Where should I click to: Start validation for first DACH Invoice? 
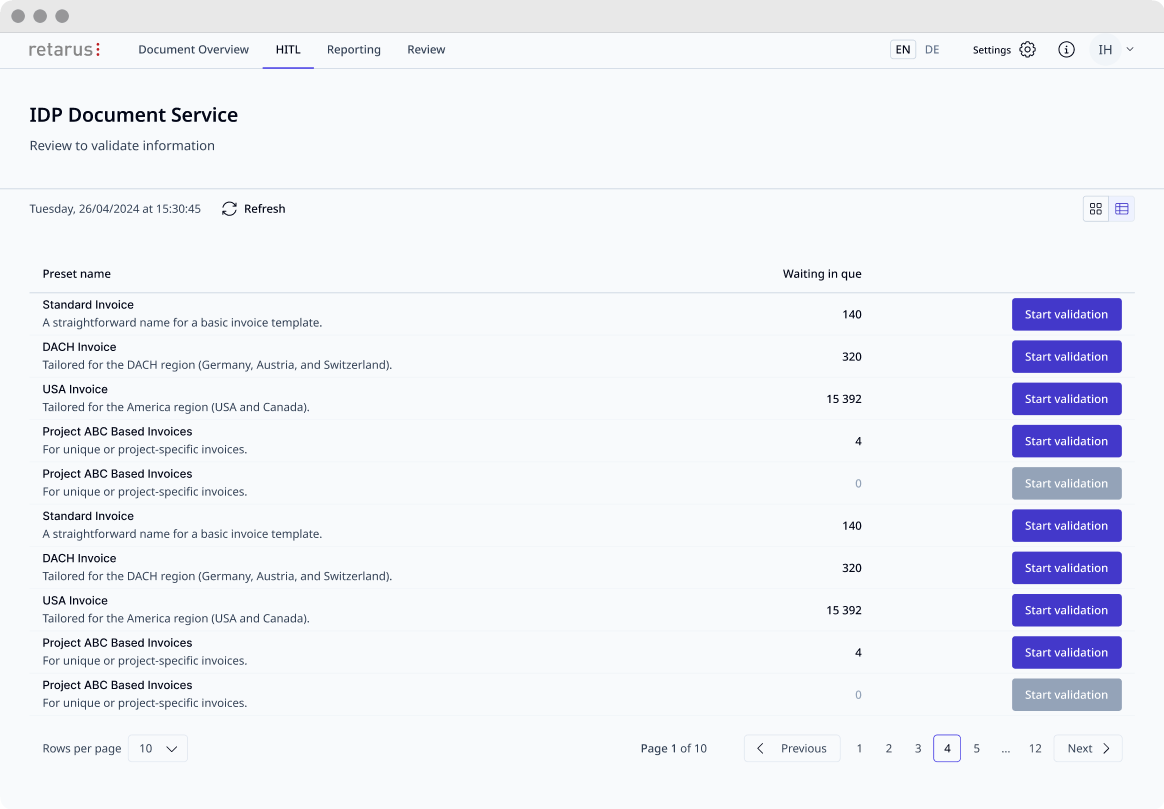(1066, 356)
